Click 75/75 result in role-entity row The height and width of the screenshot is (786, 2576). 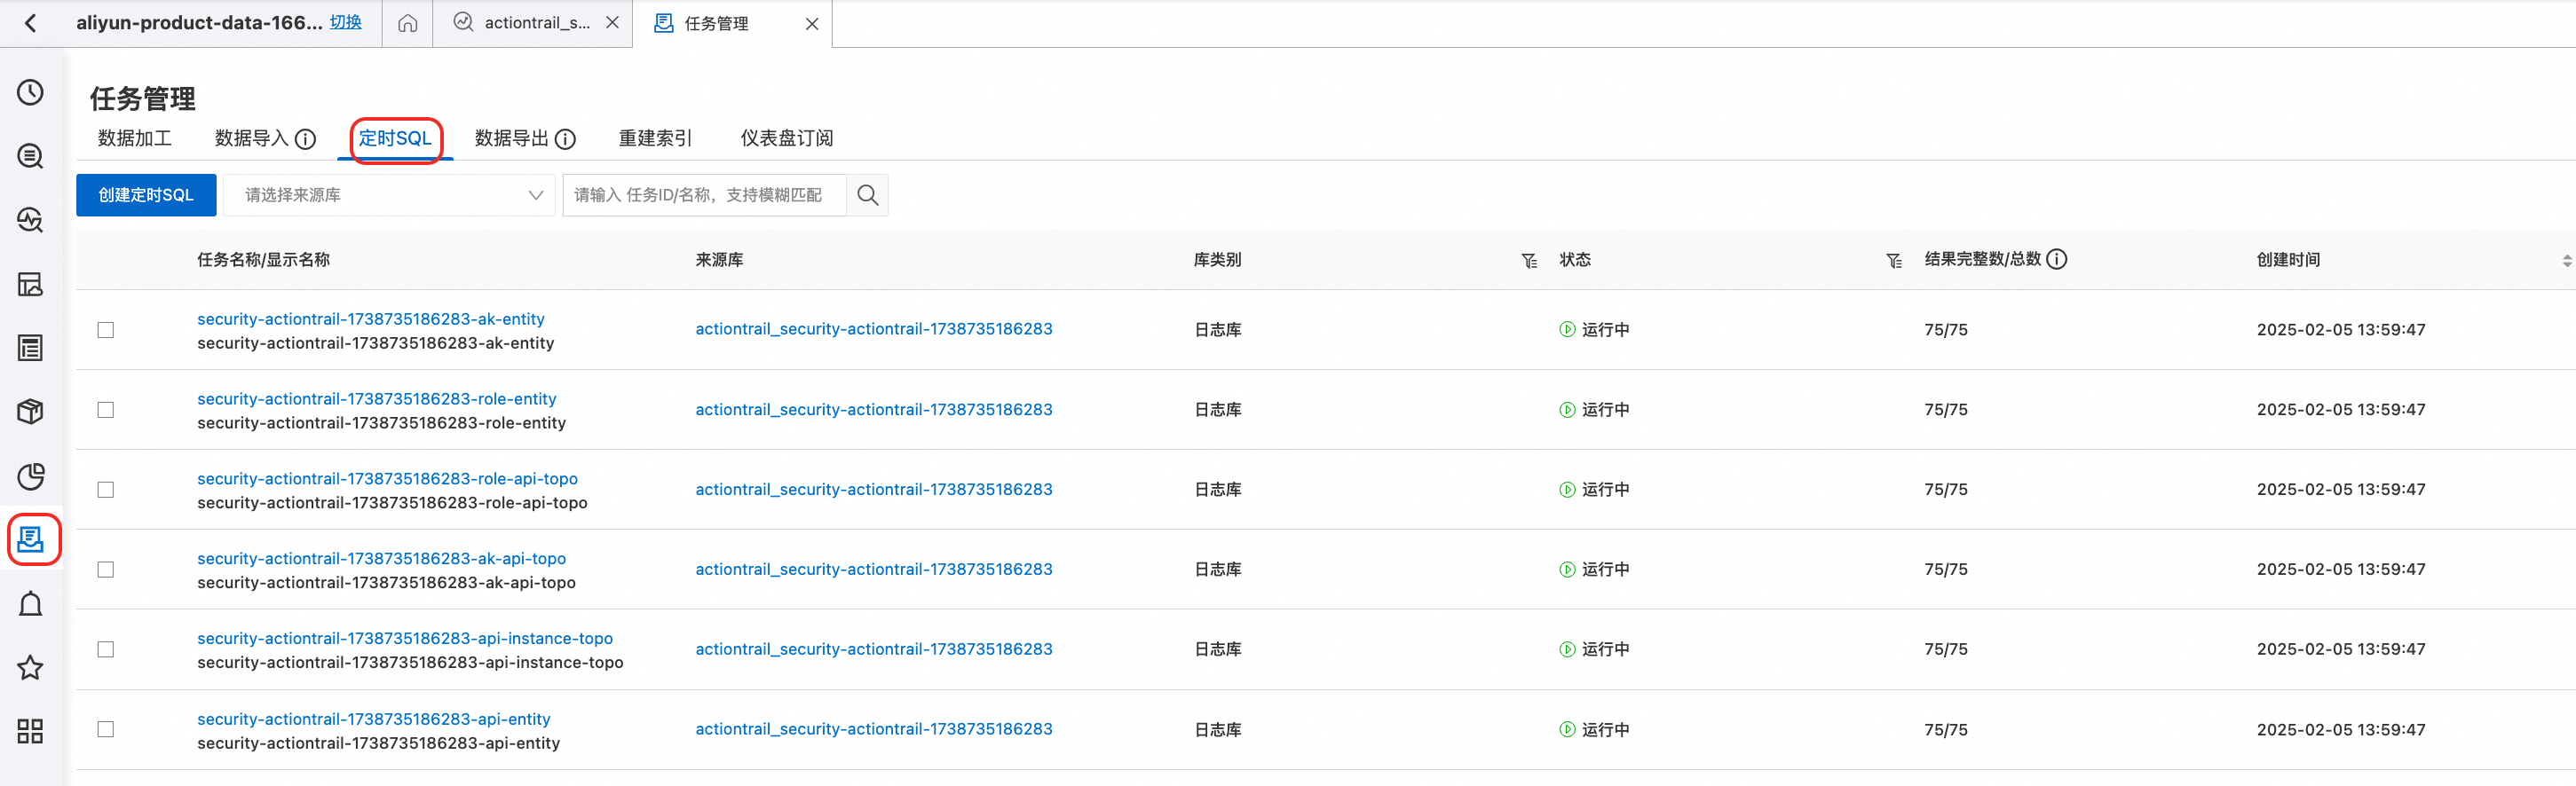click(1945, 410)
